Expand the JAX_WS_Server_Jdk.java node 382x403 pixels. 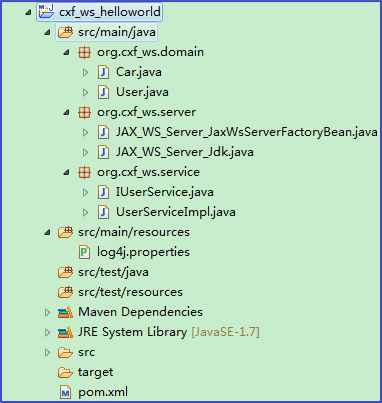[85, 152]
